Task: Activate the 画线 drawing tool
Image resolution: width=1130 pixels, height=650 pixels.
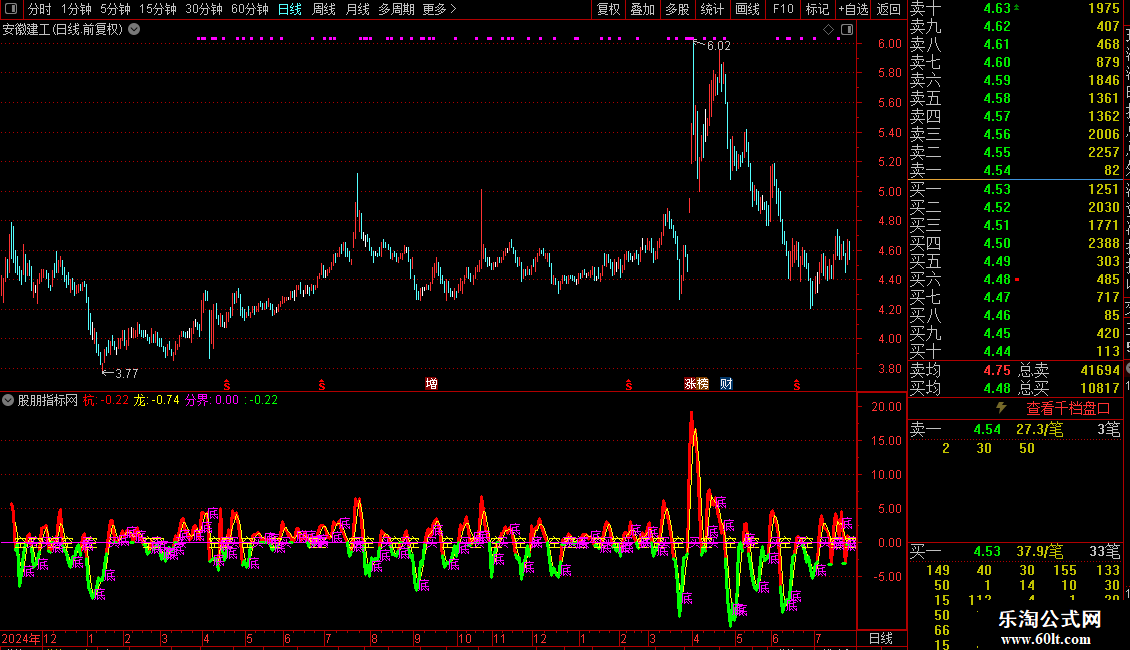Action: [x=747, y=9]
